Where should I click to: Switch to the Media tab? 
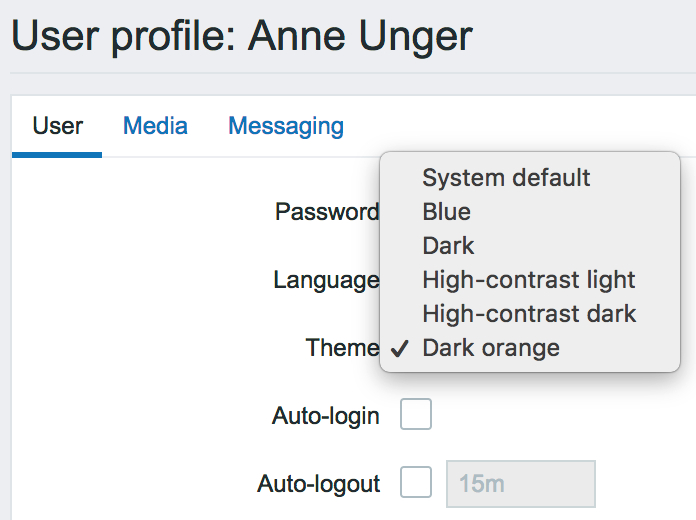click(x=155, y=126)
